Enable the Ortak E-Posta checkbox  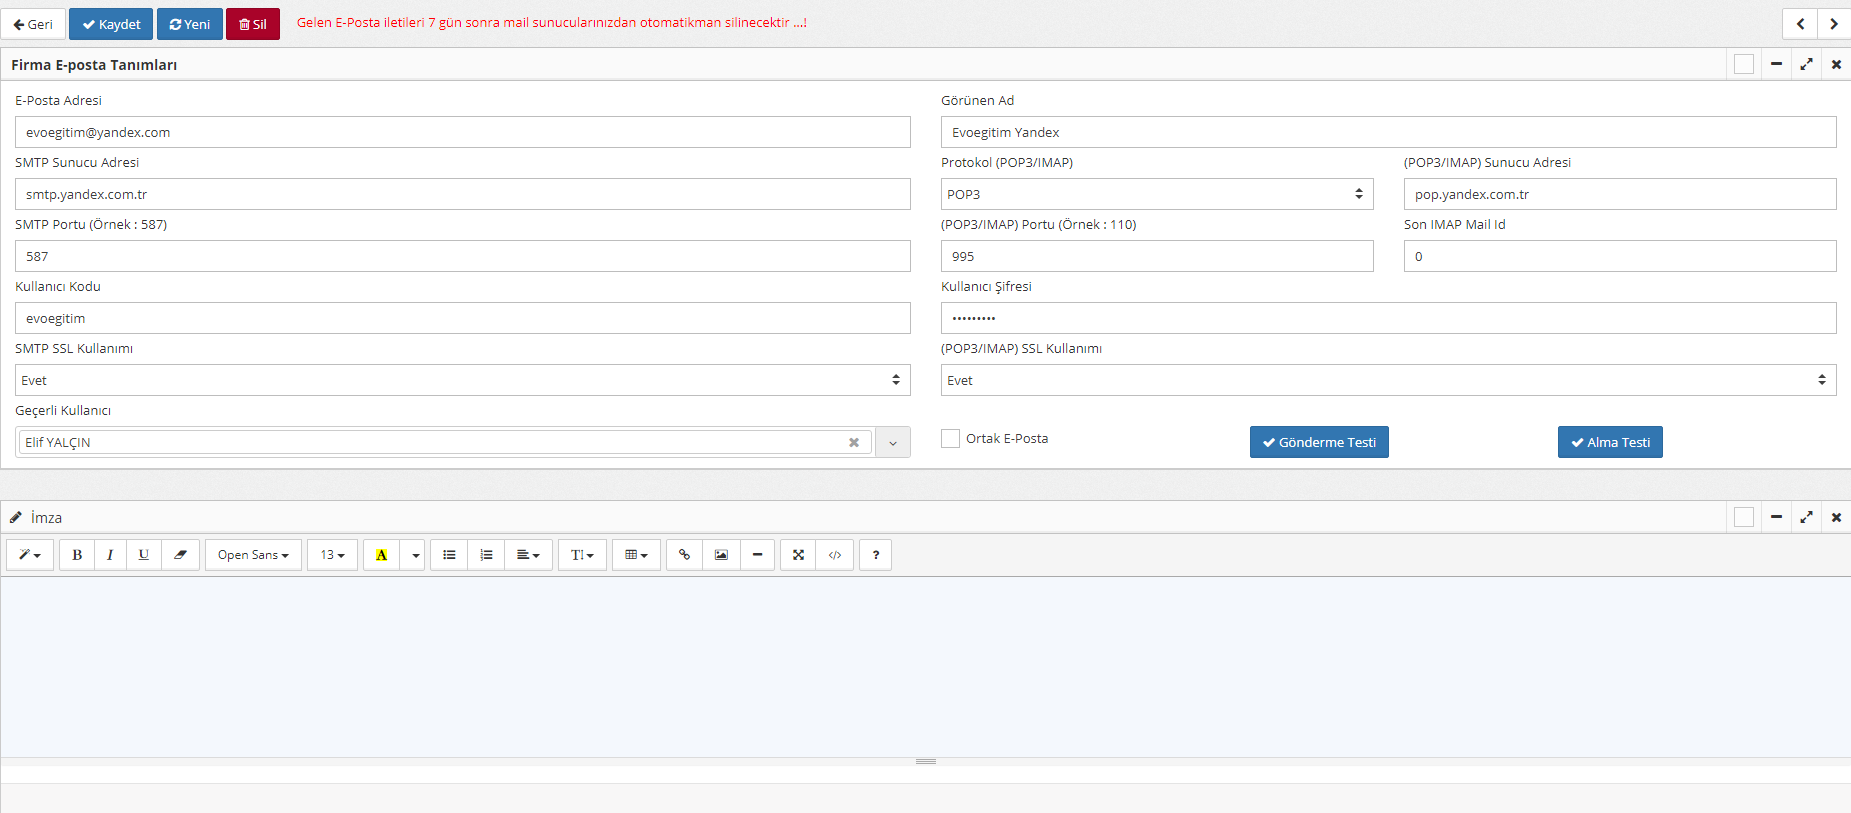pyautogui.click(x=950, y=438)
